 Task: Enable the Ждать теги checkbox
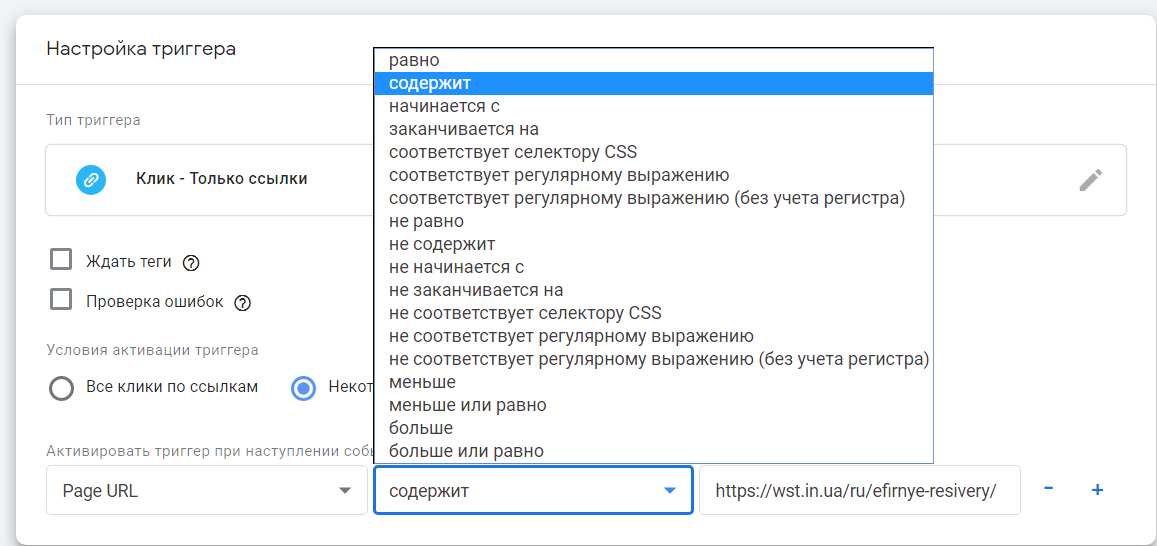(x=61, y=260)
